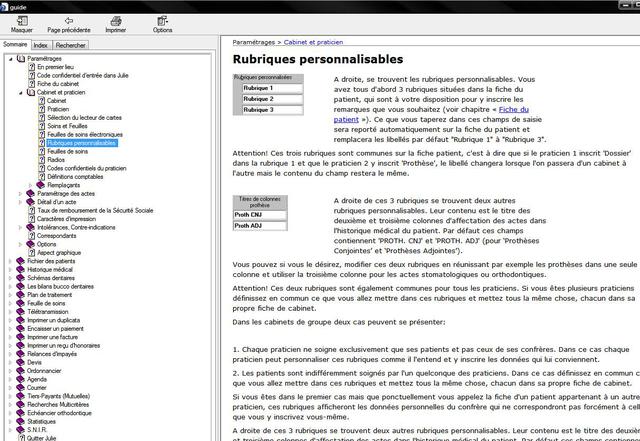Click the Agenda book icon
The image size is (640, 441).
[x=21, y=380]
